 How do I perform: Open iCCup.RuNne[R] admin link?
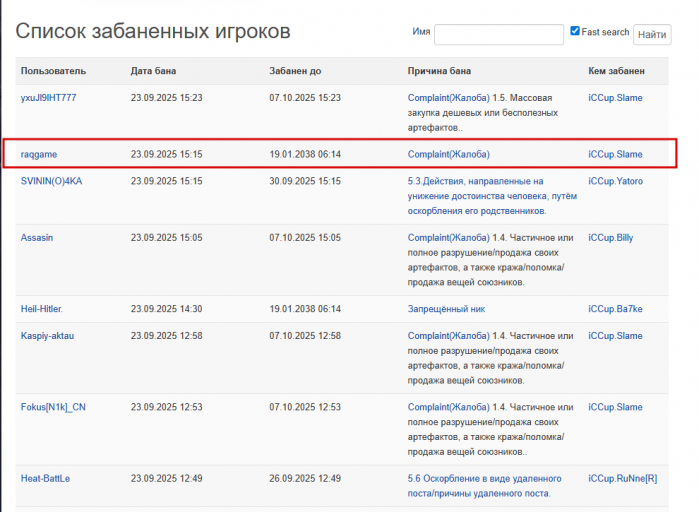tap(622, 478)
